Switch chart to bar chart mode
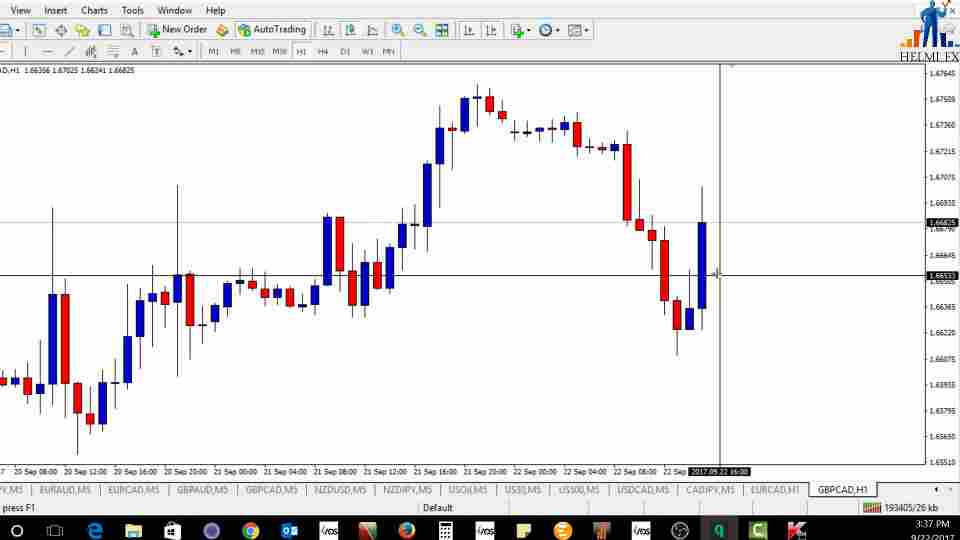 [x=328, y=30]
